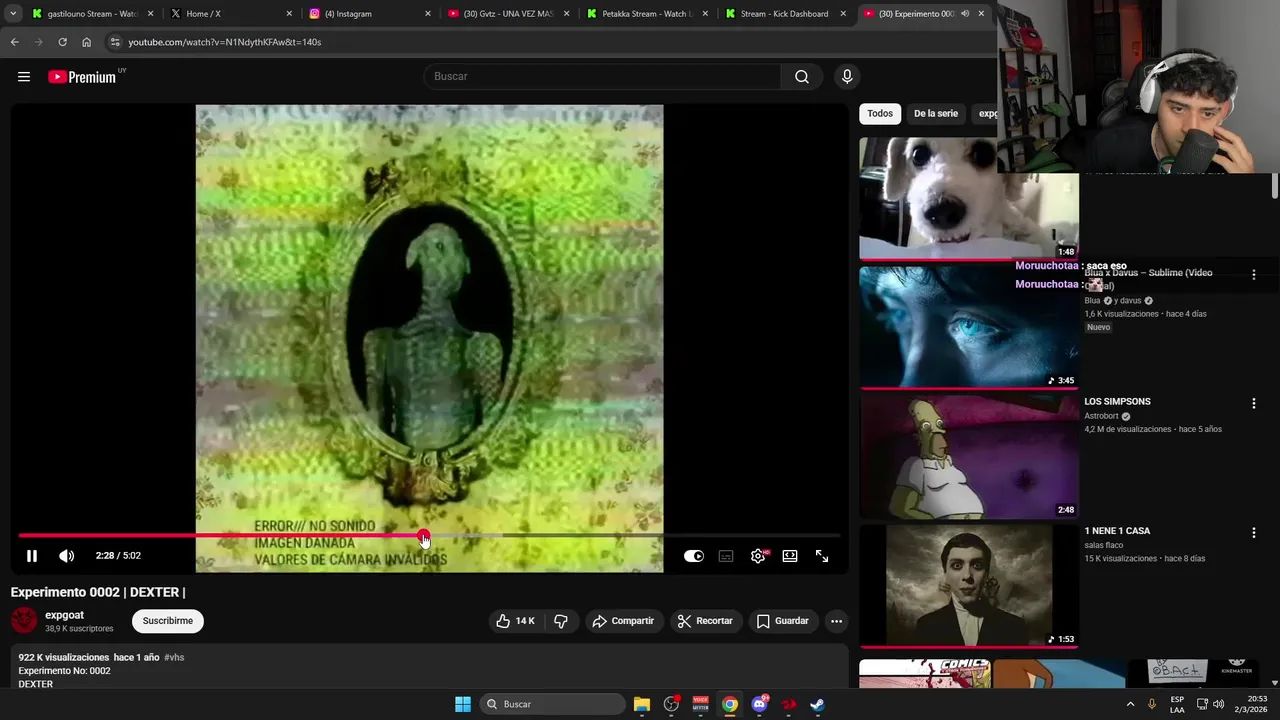
Task: Select the Todos filter chip
Action: pos(880,114)
